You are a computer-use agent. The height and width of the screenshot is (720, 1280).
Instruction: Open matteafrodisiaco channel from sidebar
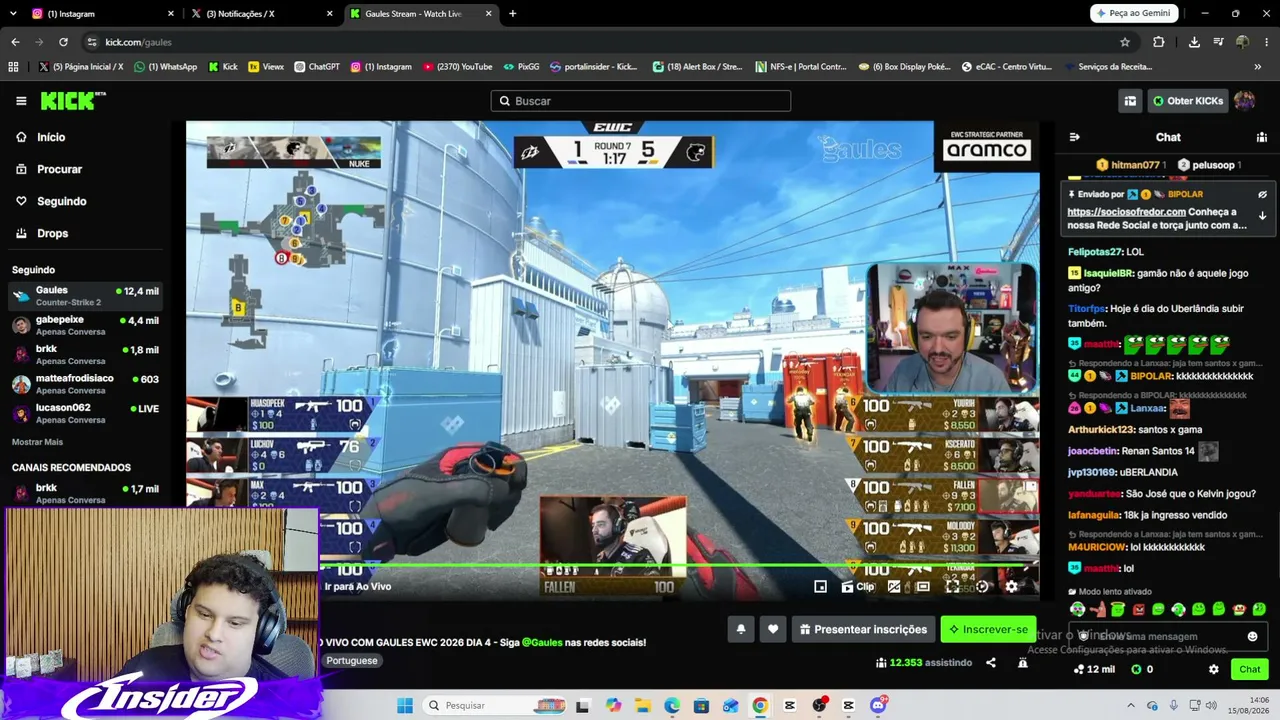(86, 384)
